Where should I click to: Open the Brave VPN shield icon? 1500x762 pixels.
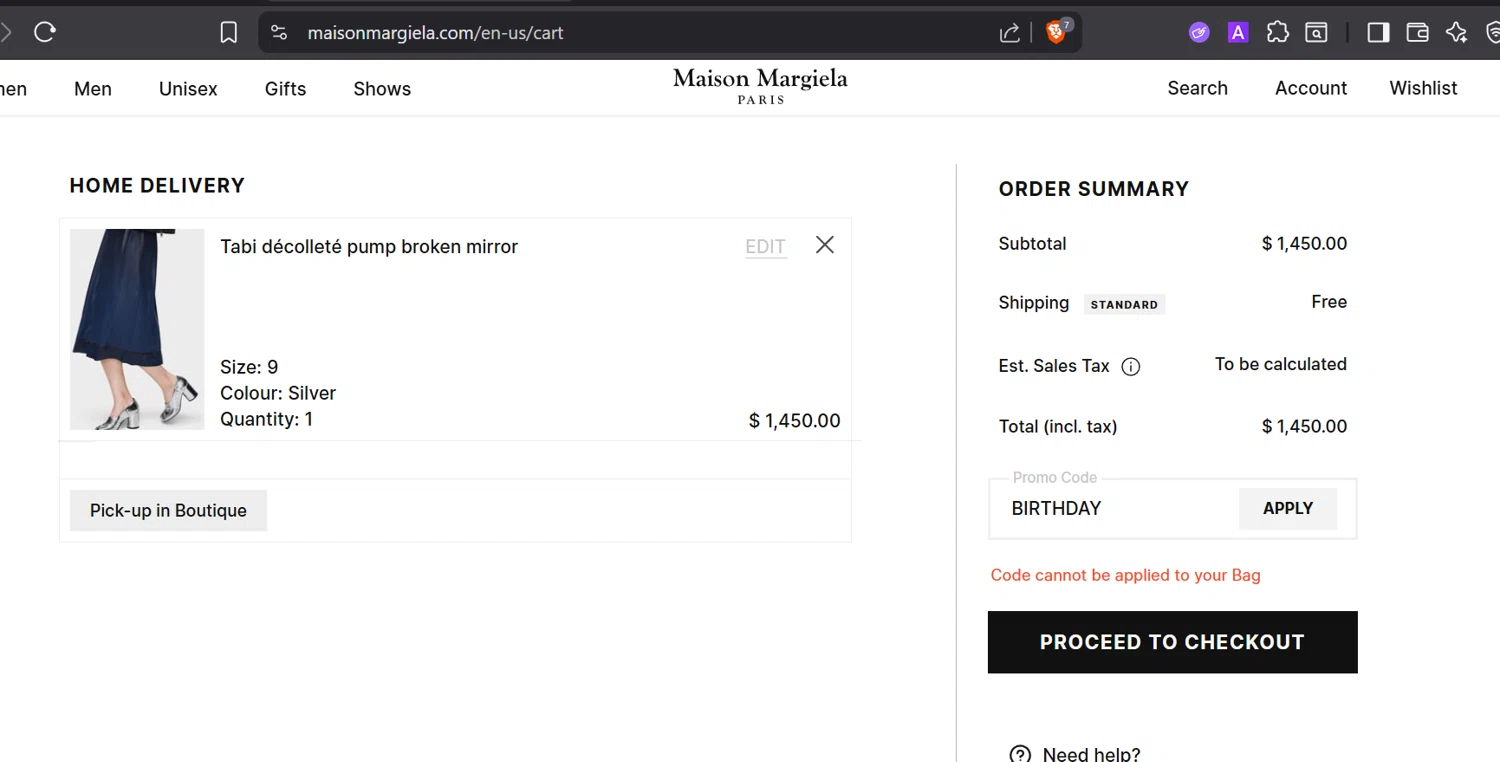coord(1493,33)
